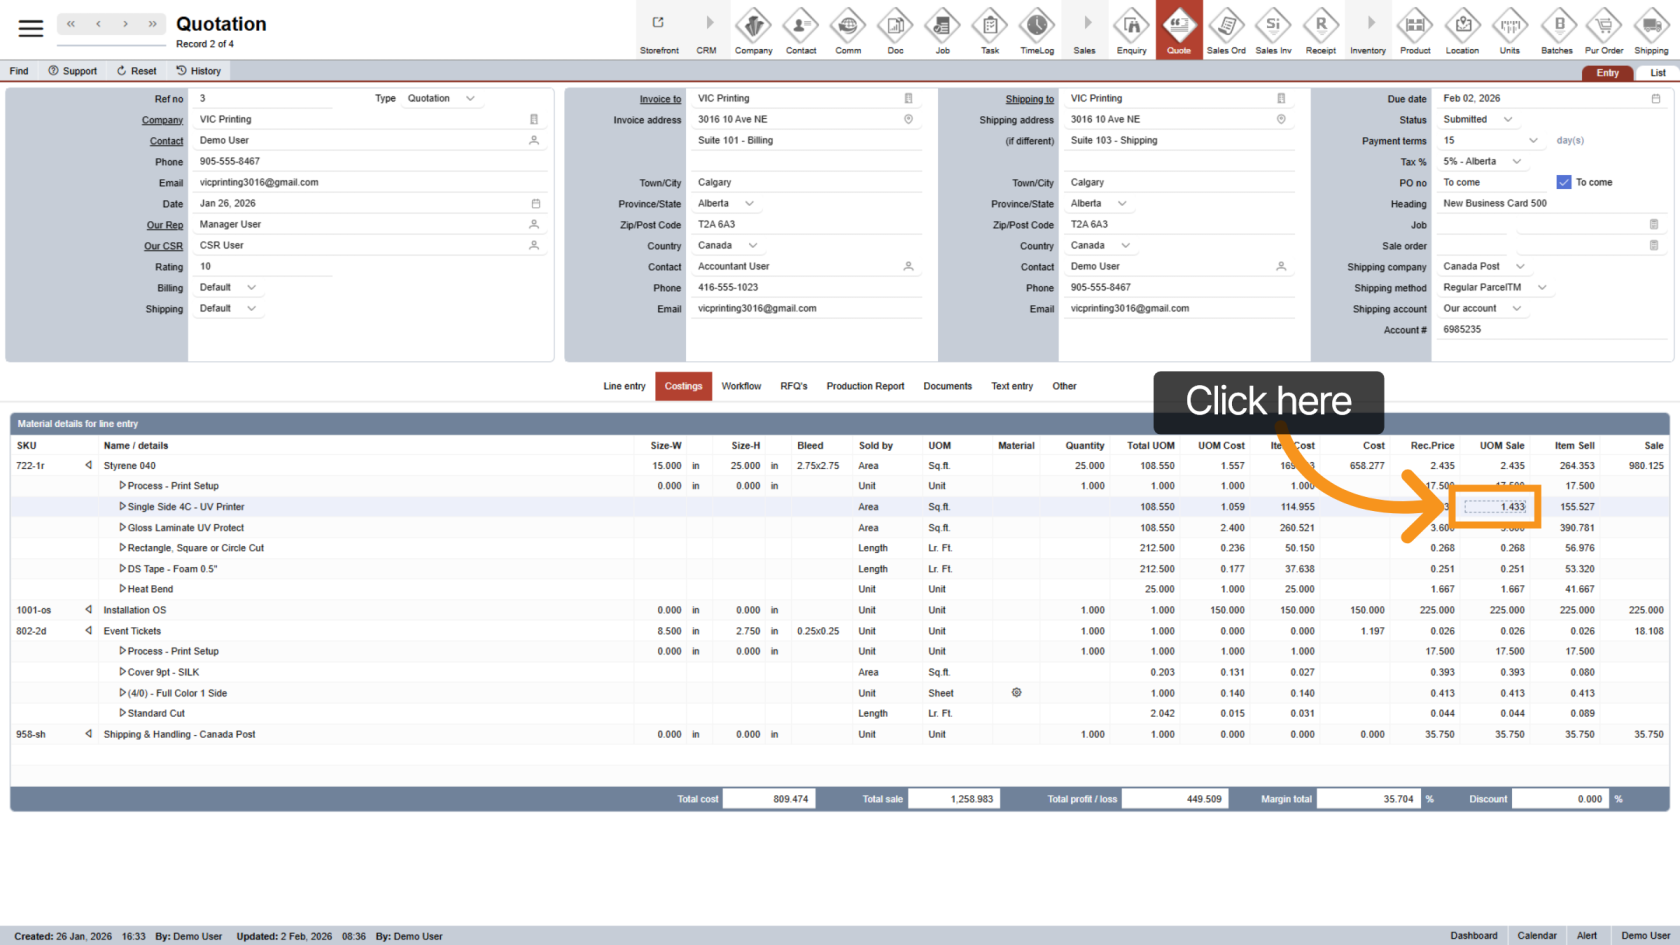Toggle the PO 'To come' checkbox
Image resolution: width=1680 pixels, height=945 pixels.
point(1564,182)
